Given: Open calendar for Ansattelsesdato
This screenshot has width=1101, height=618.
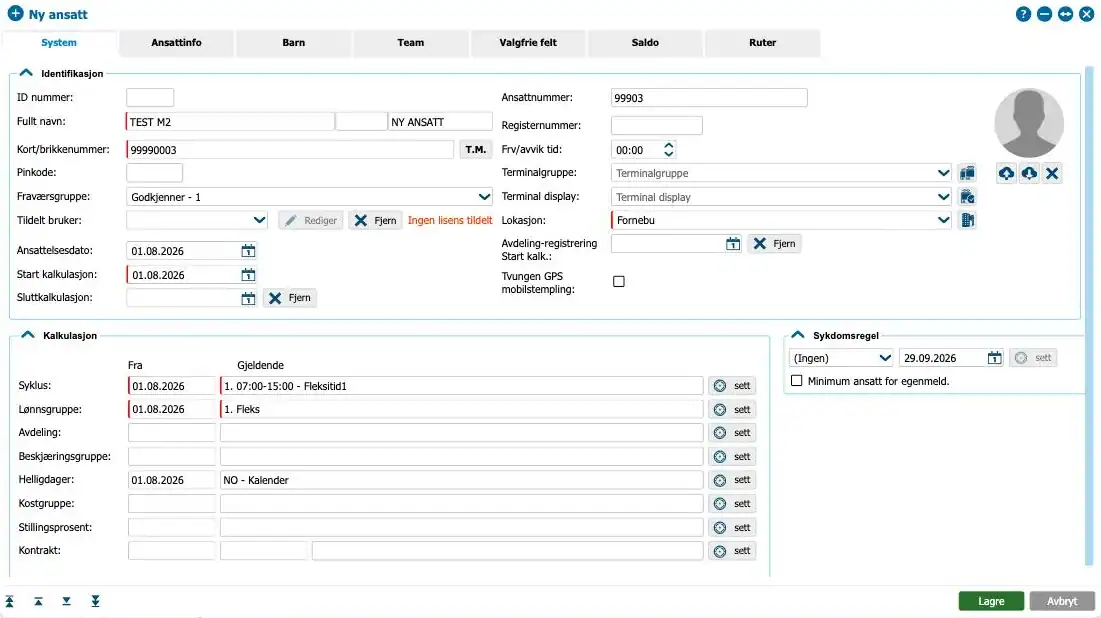Looking at the screenshot, I should [248, 251].
